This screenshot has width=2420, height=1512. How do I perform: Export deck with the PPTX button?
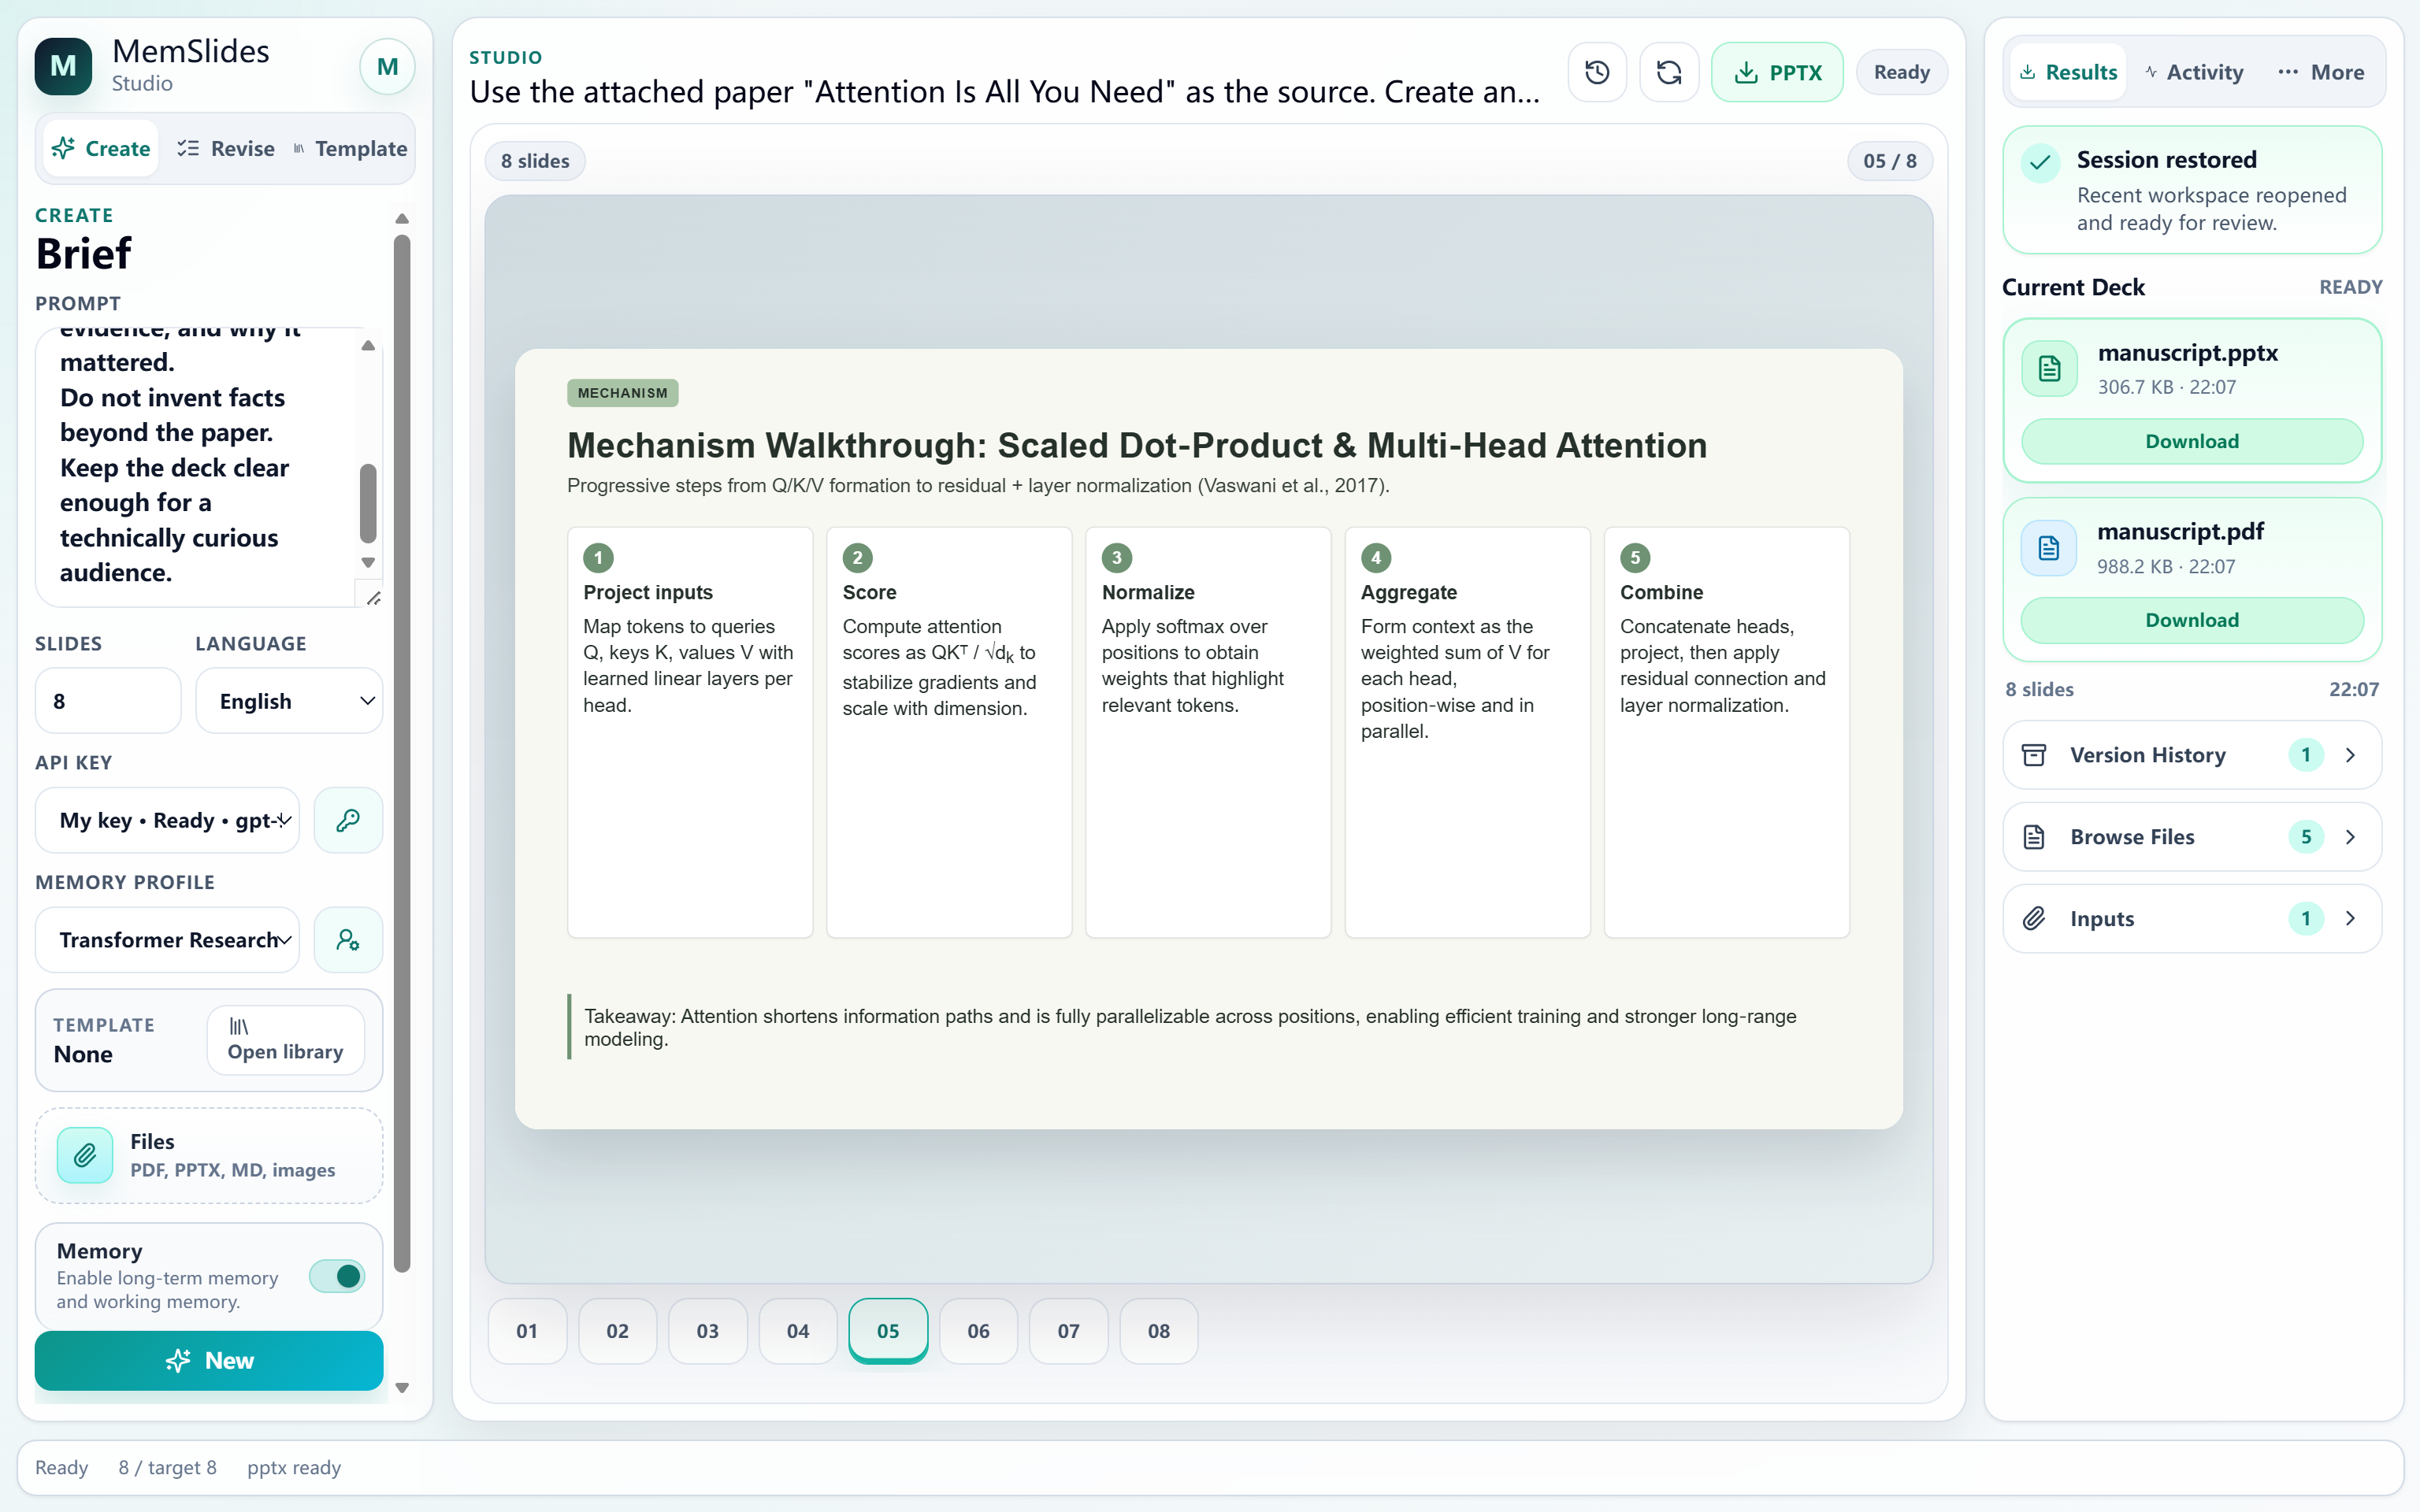coord(1777,72)
